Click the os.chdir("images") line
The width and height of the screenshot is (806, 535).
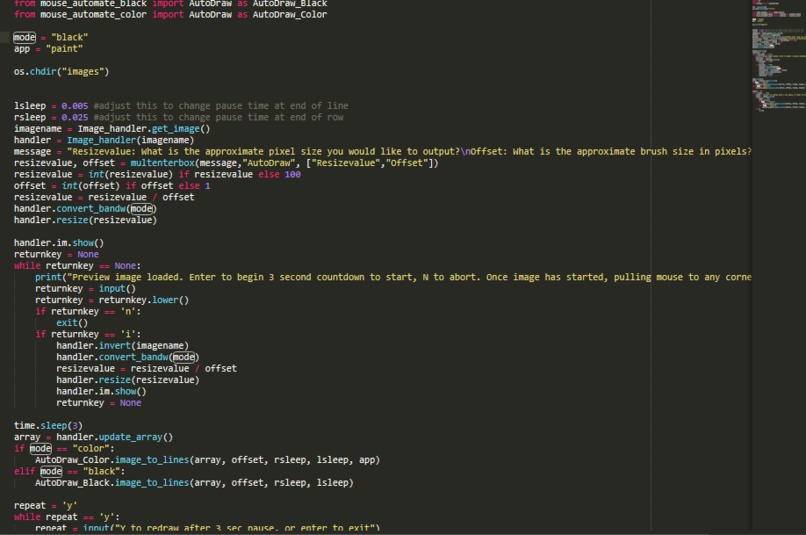tap(61, 71)
